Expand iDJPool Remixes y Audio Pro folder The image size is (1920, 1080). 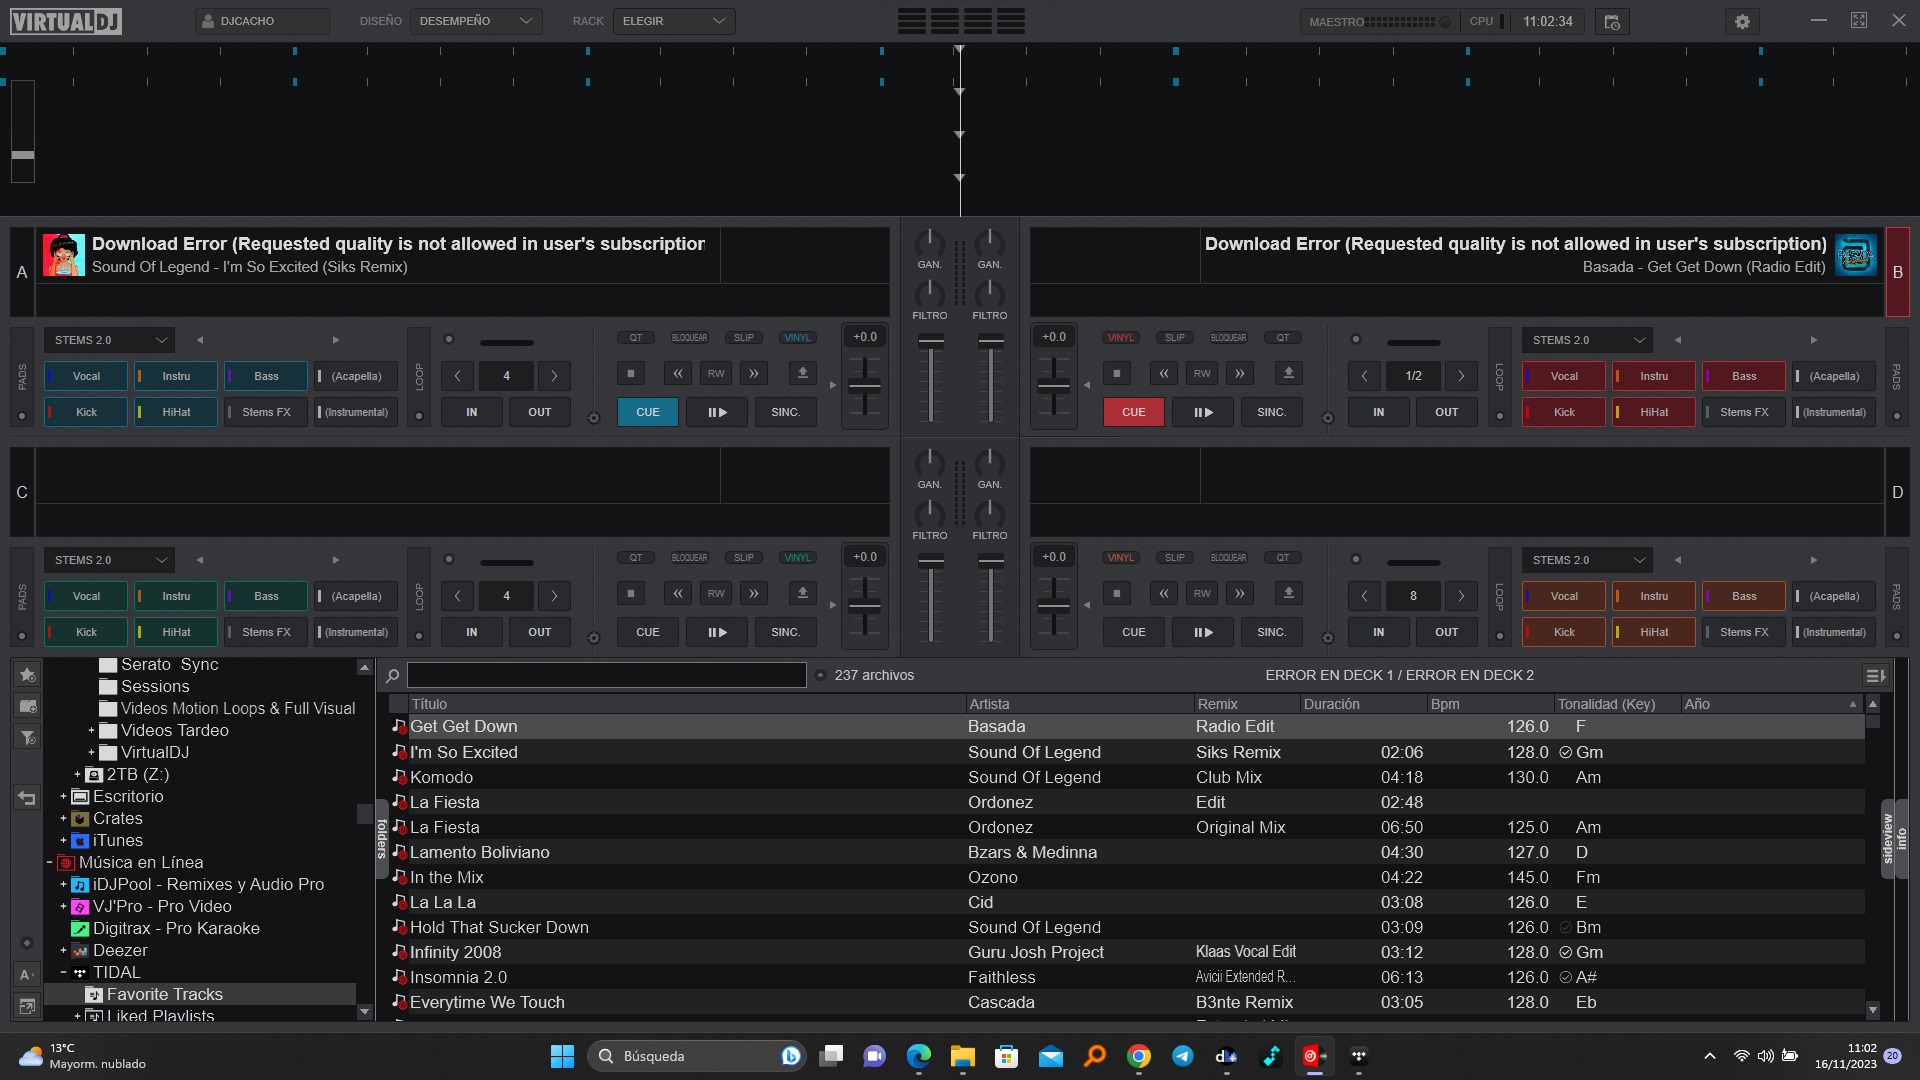(63, 885)
